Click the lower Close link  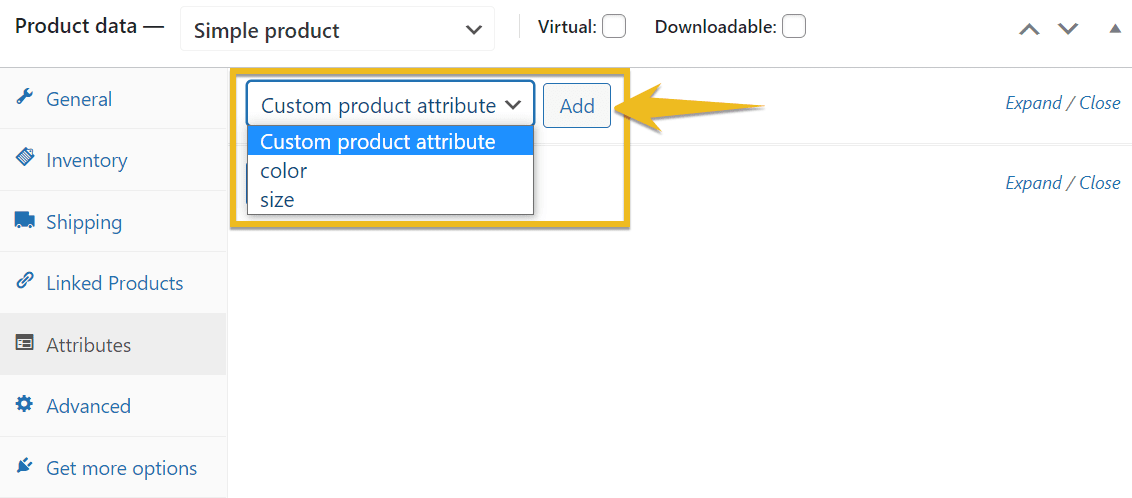(1100, 183)
